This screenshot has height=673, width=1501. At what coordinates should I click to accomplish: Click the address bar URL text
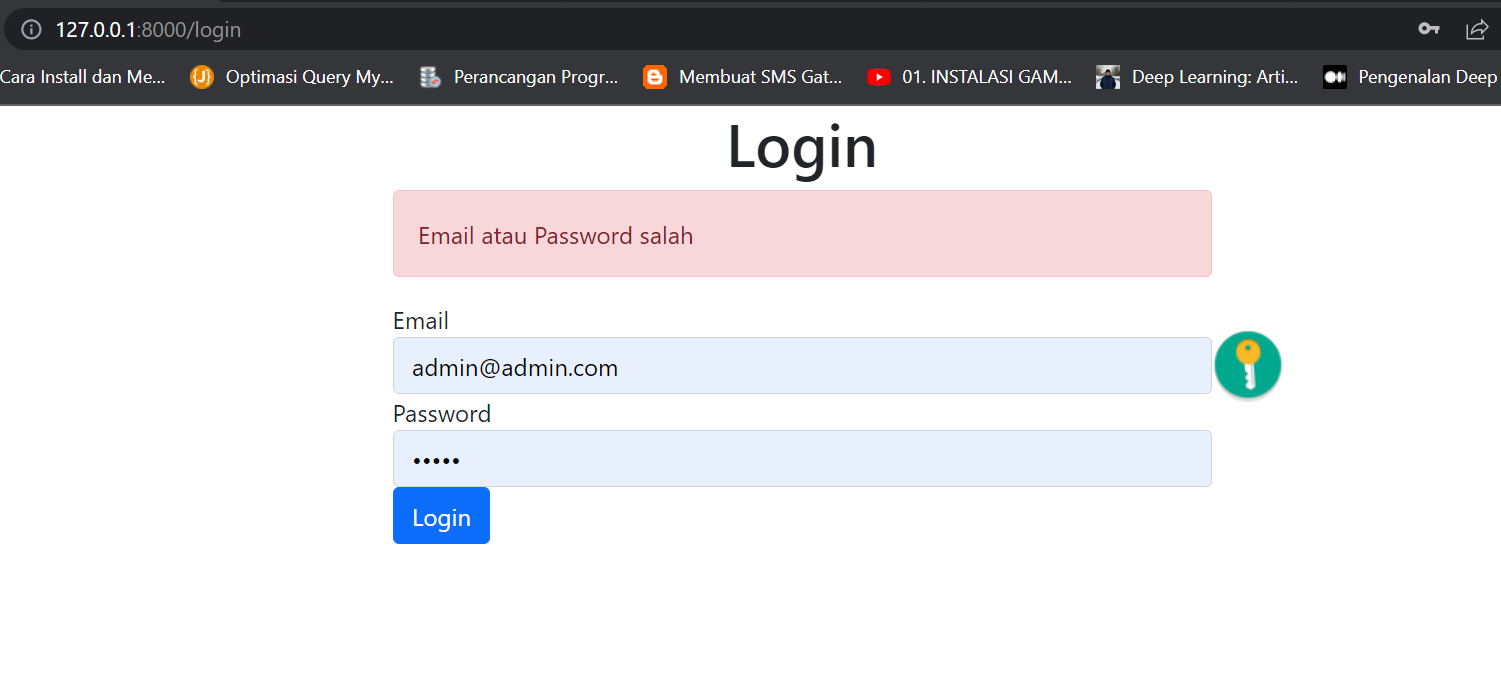coord(148,30)
